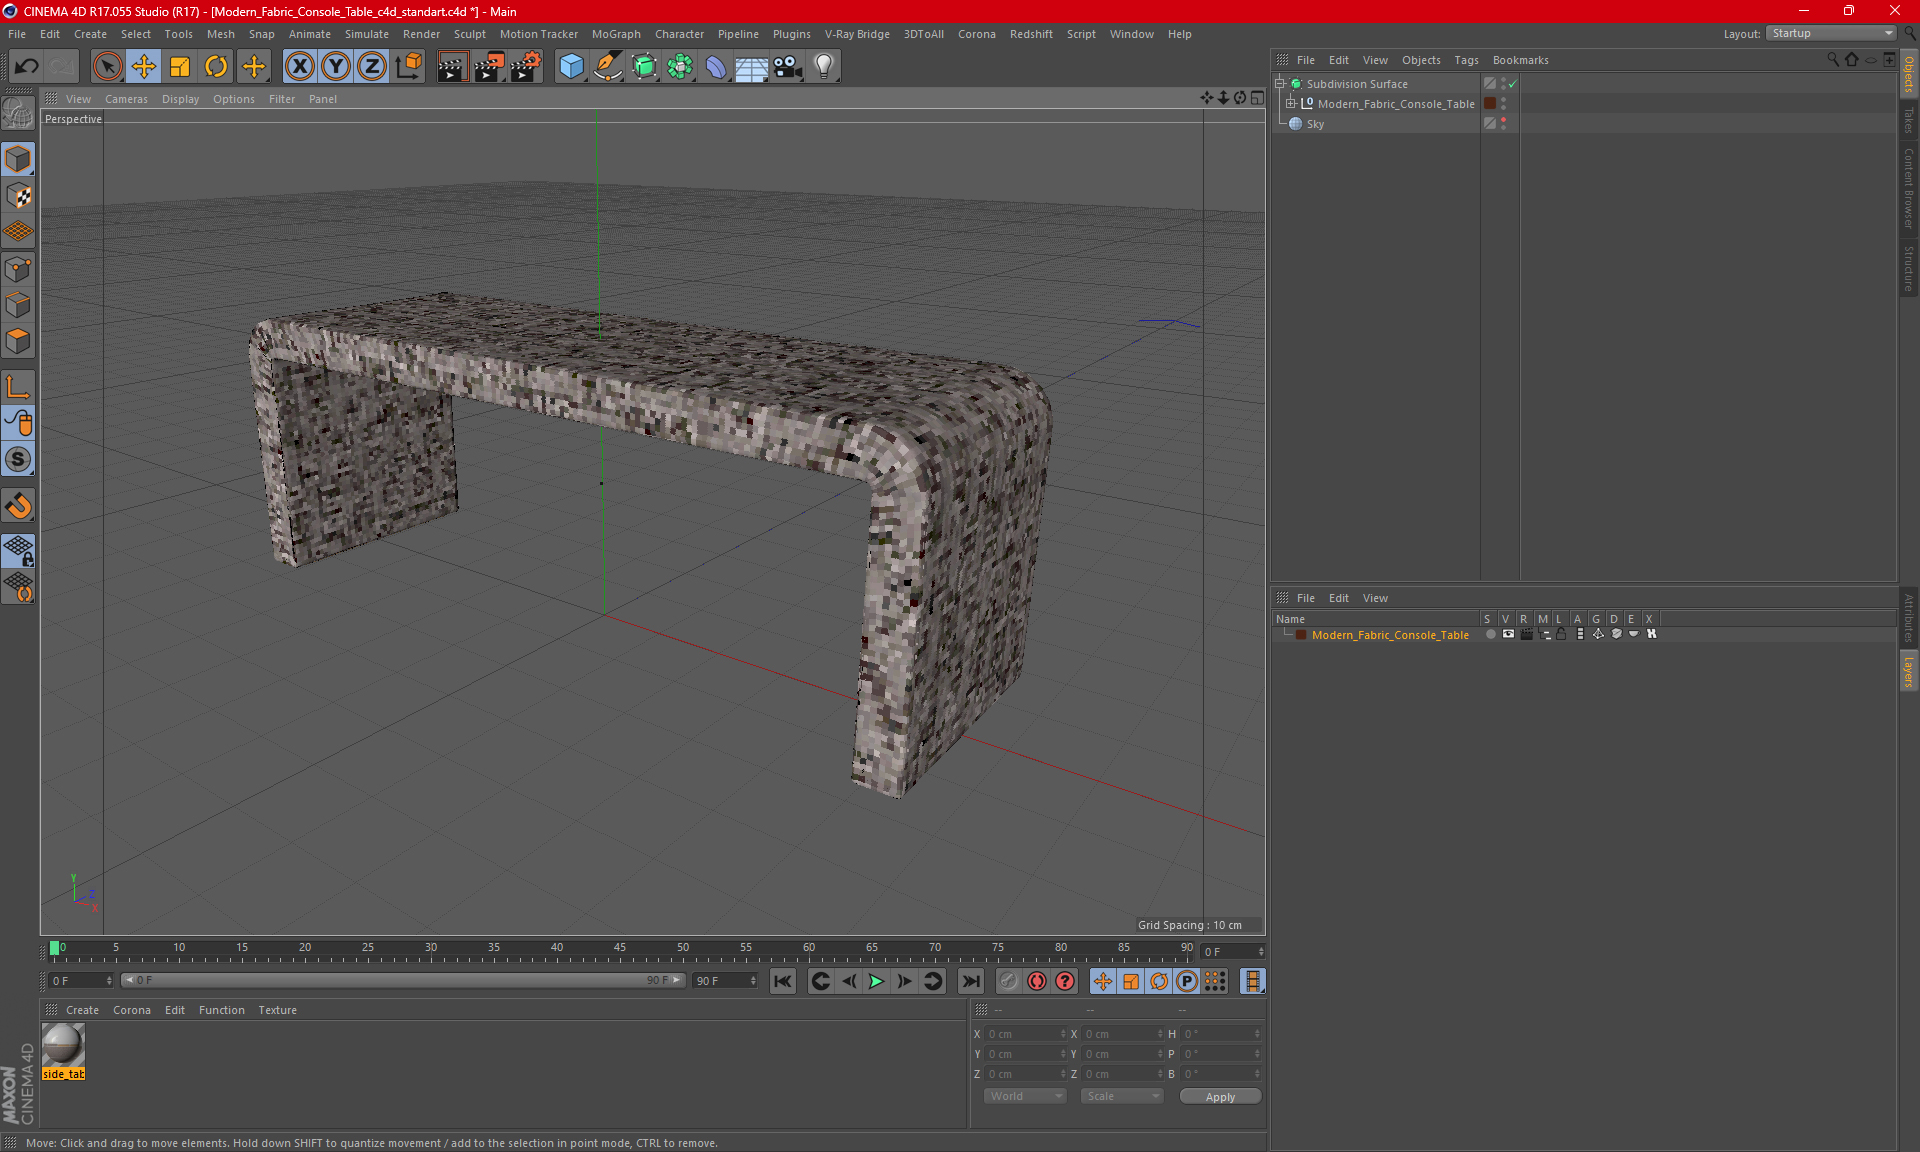Select the Scale tool
Viewport: 1920px width, 1152px height.
tap(180, 67)
